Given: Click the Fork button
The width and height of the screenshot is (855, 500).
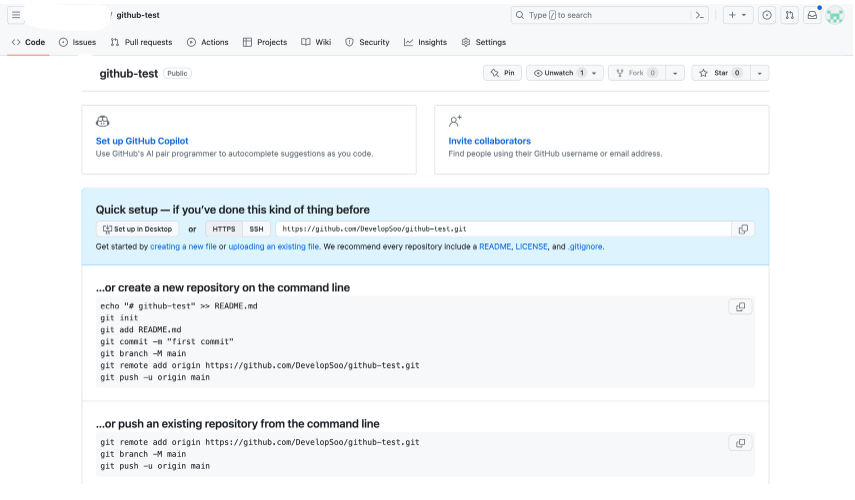Looking at the screenshot, I should [x=637, y=73].
